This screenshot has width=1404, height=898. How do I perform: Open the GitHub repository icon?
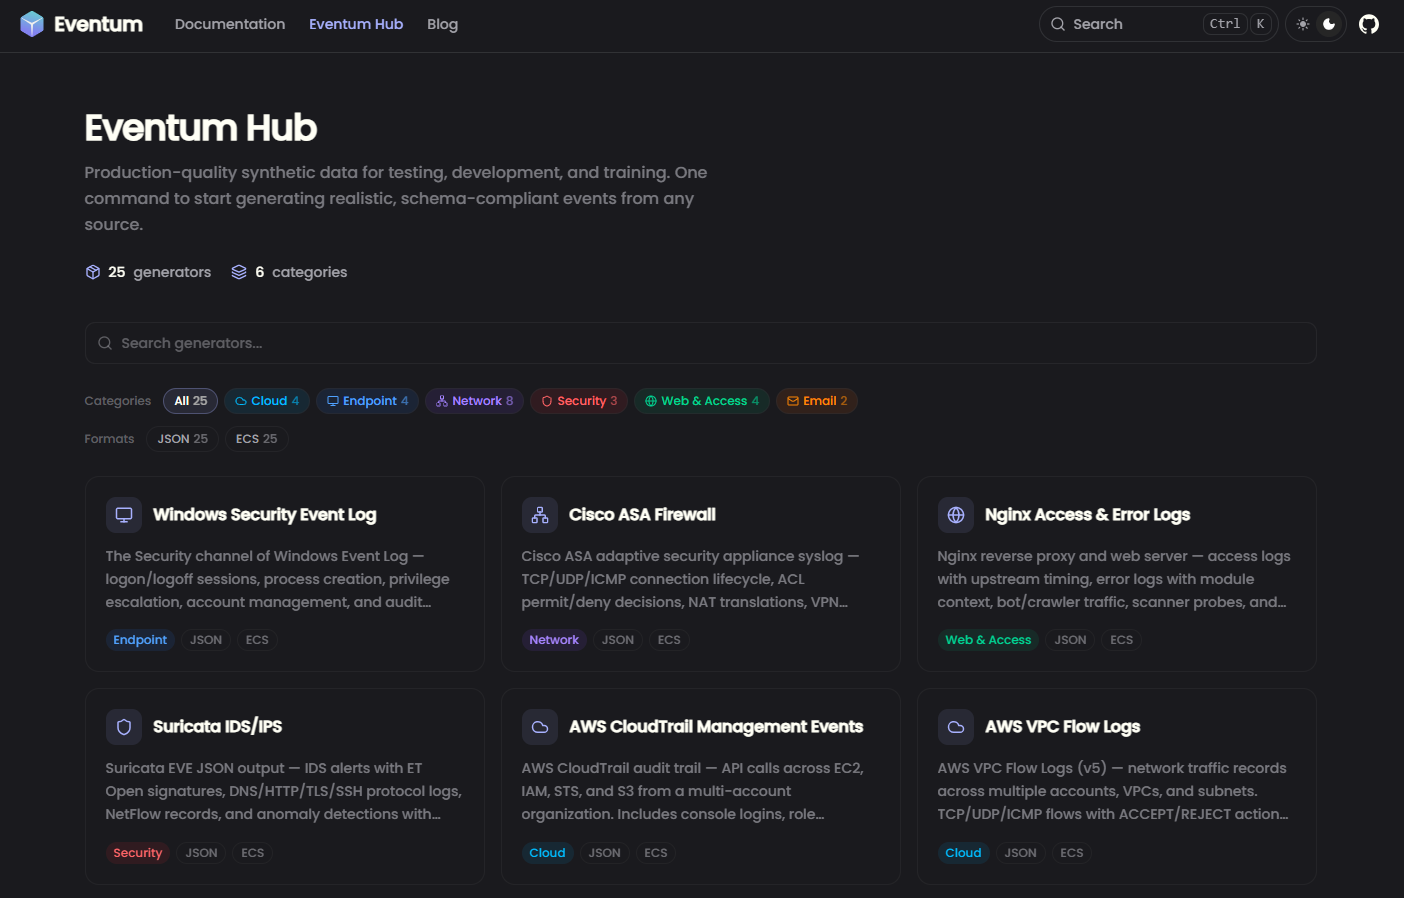[x=1368, y=24]
